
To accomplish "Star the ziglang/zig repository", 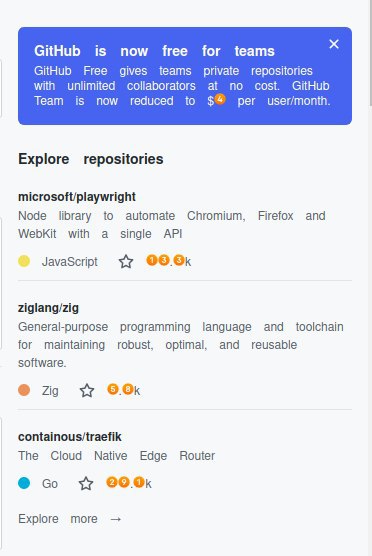I will [87, 391].
